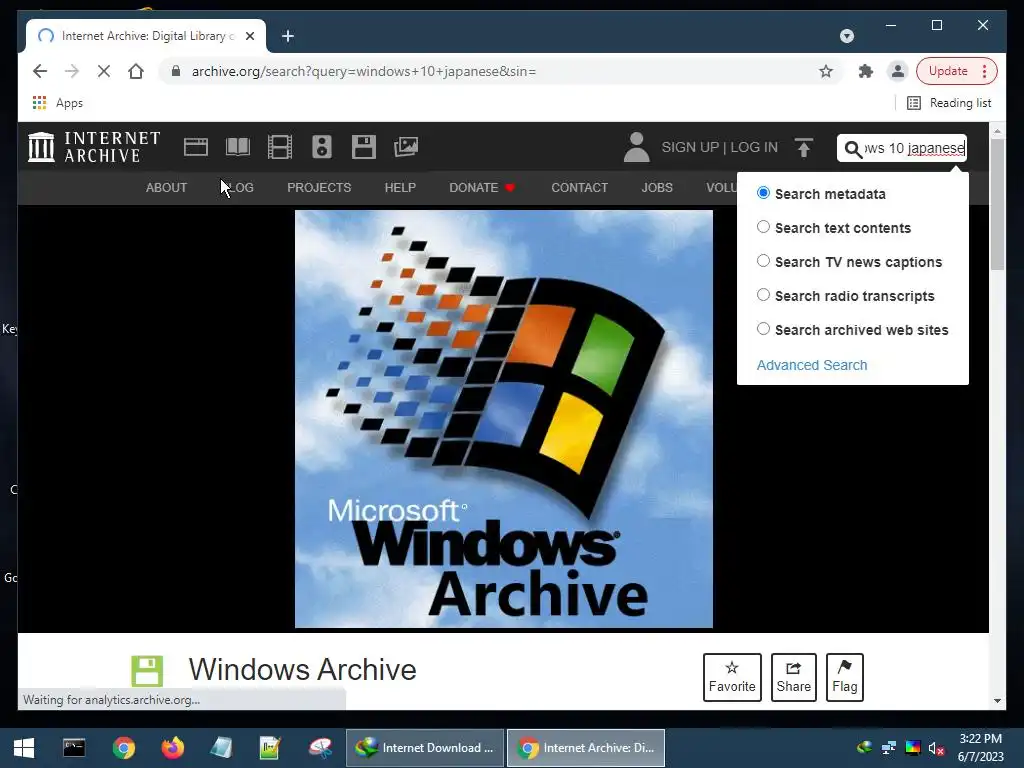The height and width of the screenshot is (768, 1024).
Task: Open the HELP menu item
Action: tap(400, 187)
